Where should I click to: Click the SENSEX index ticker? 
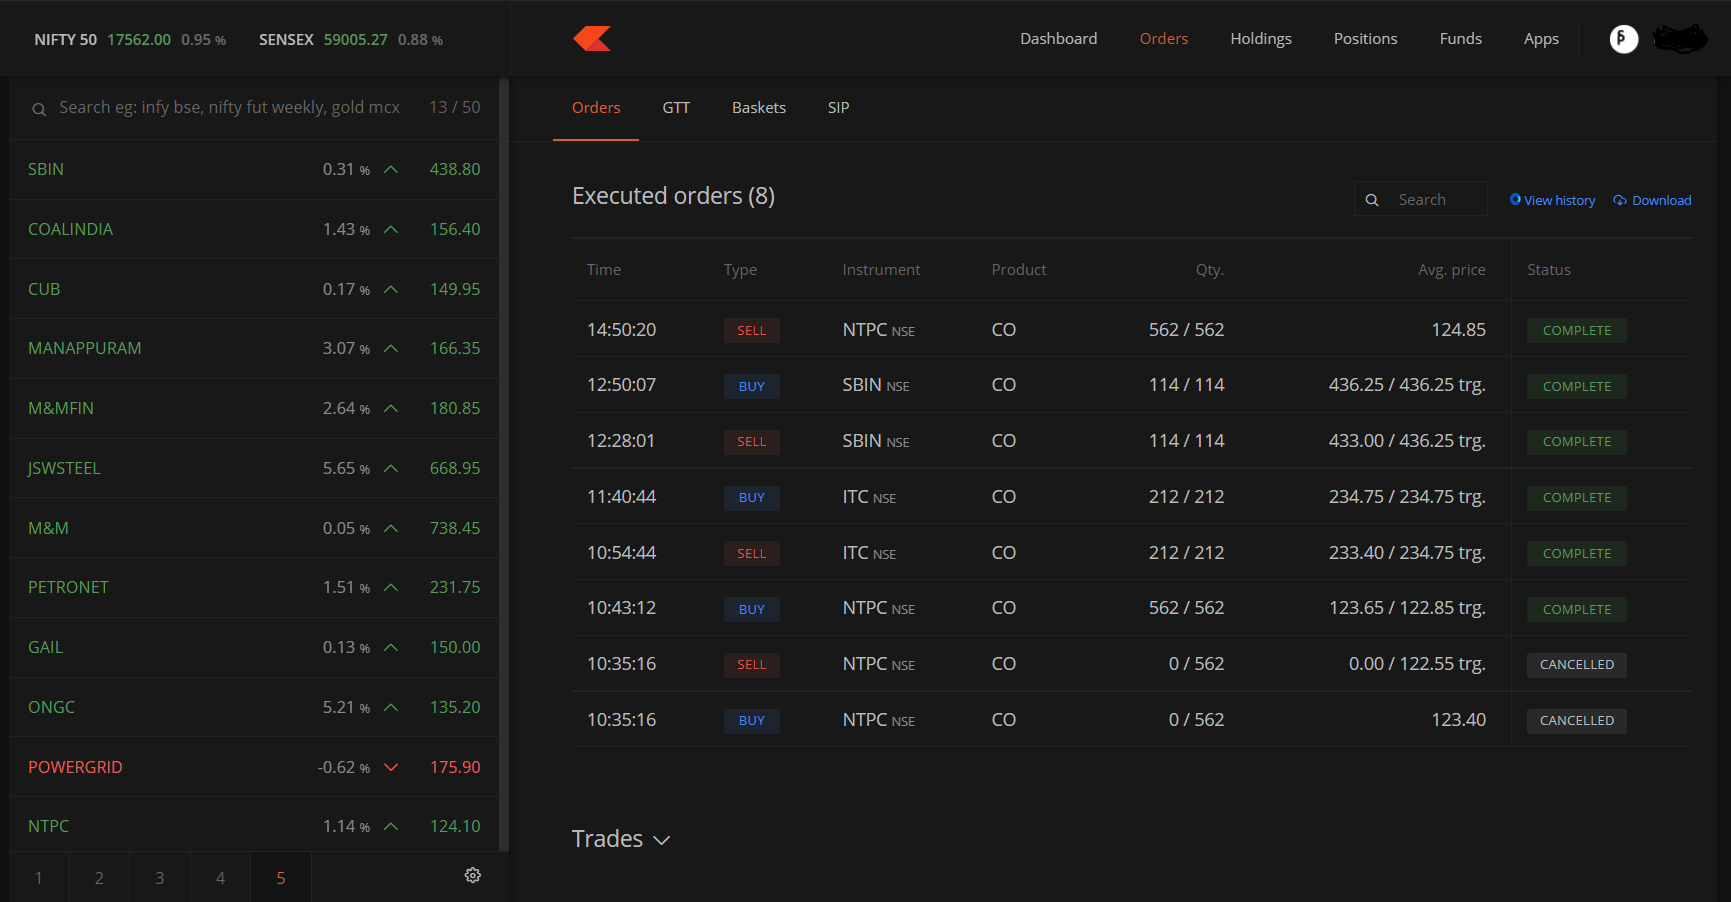point(351,40)
